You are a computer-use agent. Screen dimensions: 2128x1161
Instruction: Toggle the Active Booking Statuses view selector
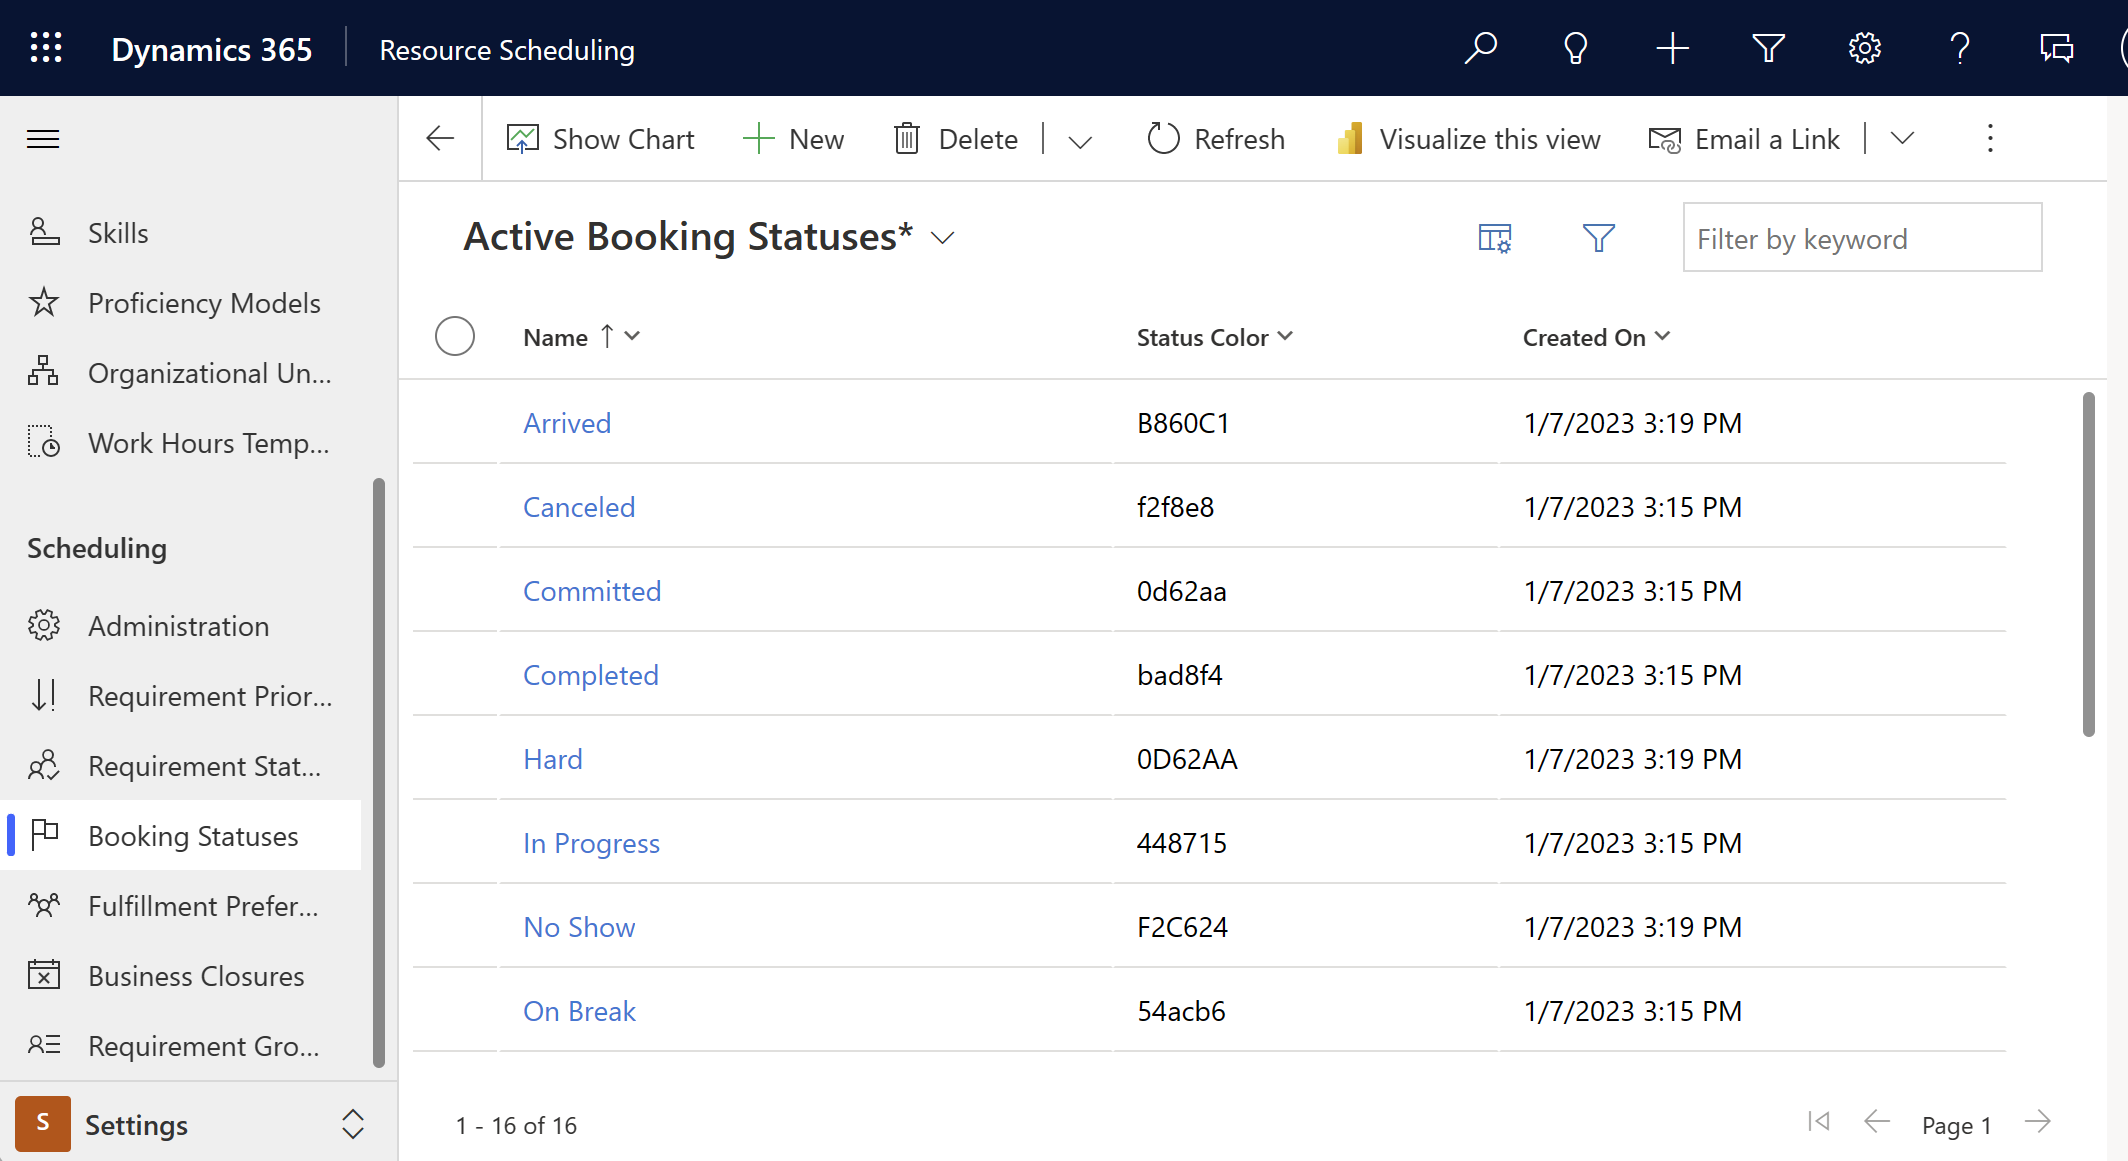[x=943, y=237]
